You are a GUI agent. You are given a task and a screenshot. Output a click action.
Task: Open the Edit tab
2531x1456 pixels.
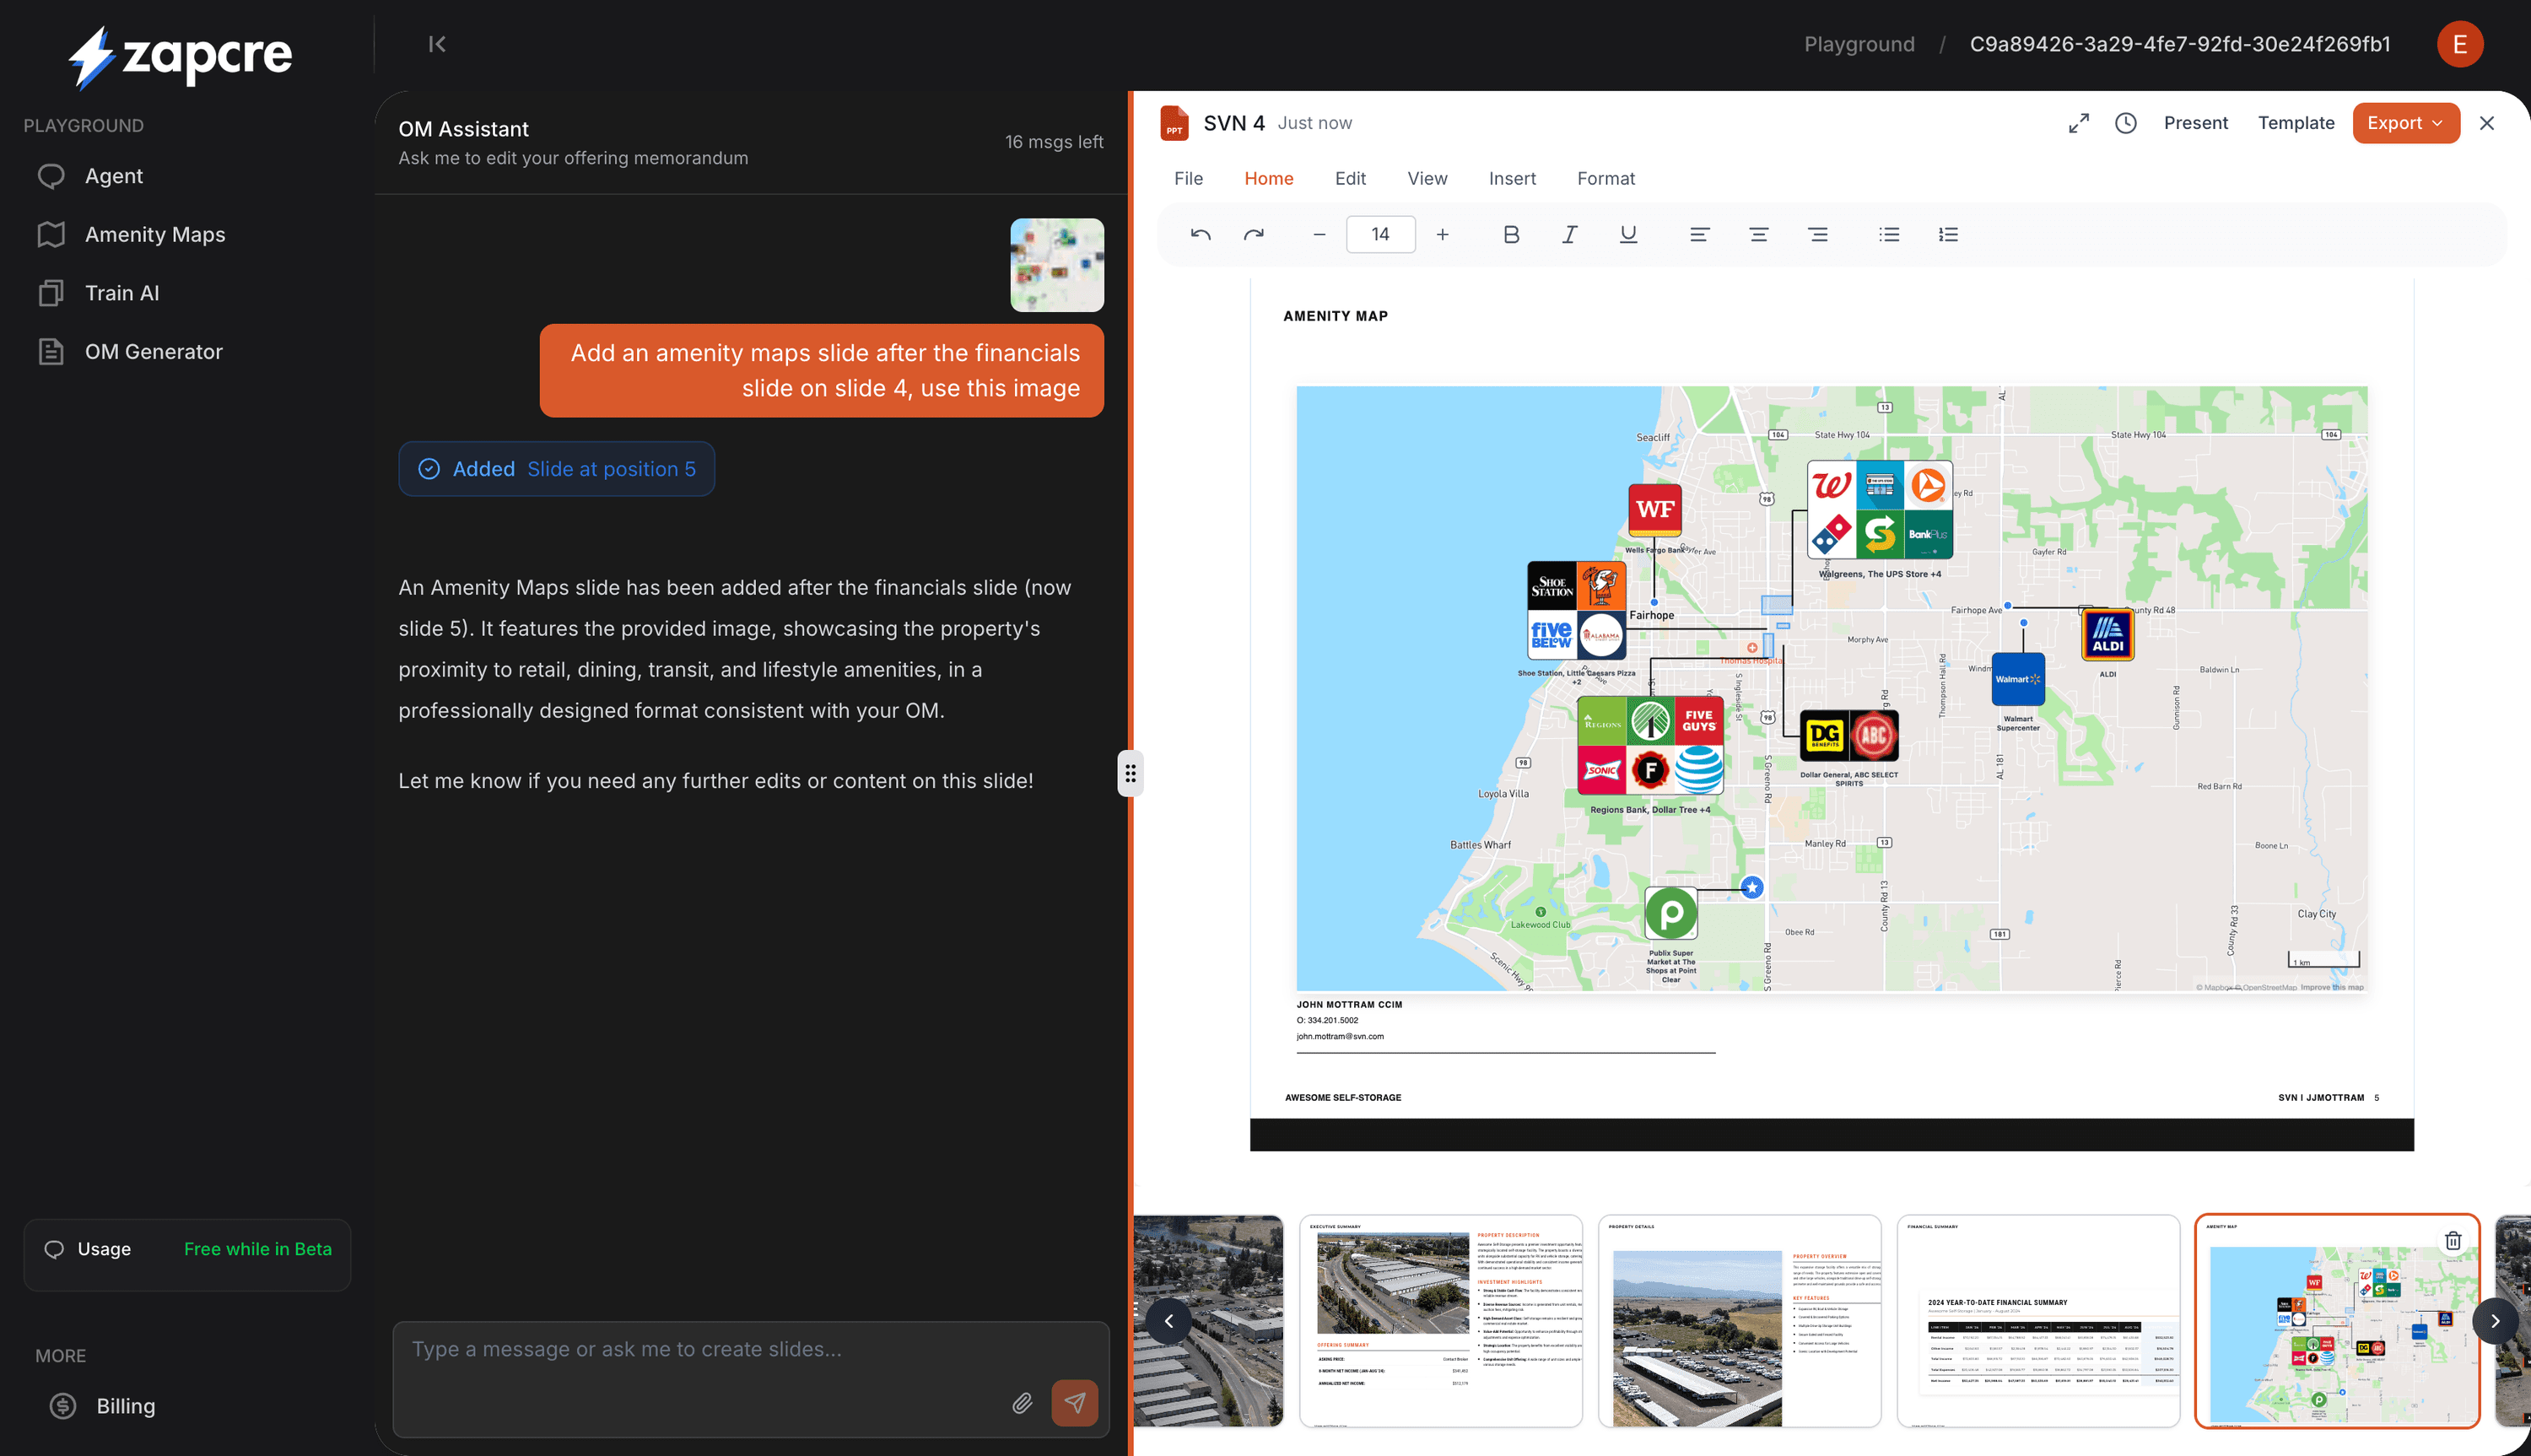[x=1350, y=178]
